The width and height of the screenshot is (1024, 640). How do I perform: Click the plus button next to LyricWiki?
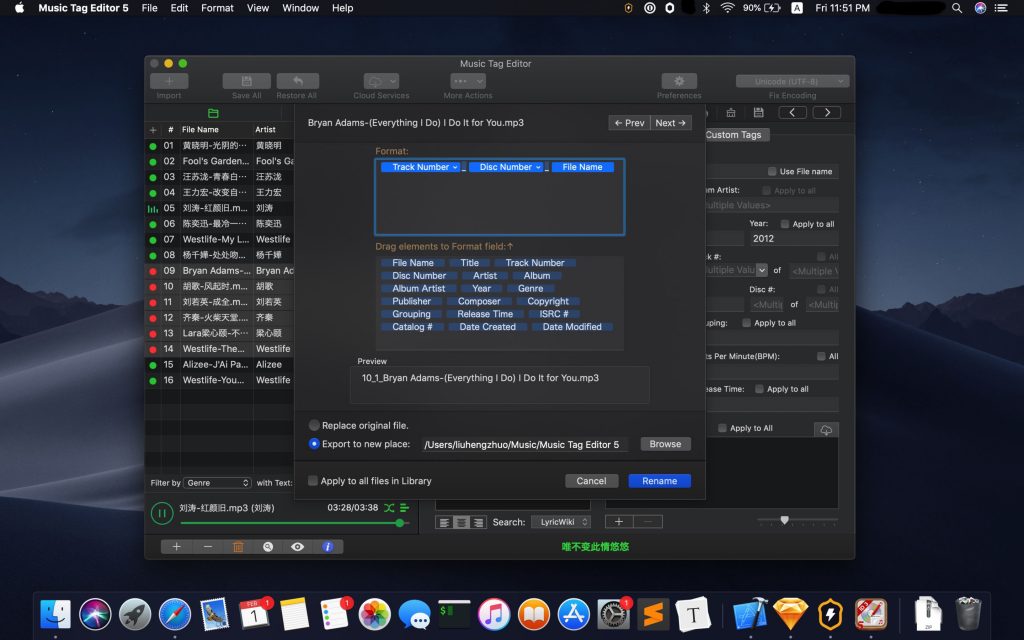pyautogui.click(x=619, y=521)
